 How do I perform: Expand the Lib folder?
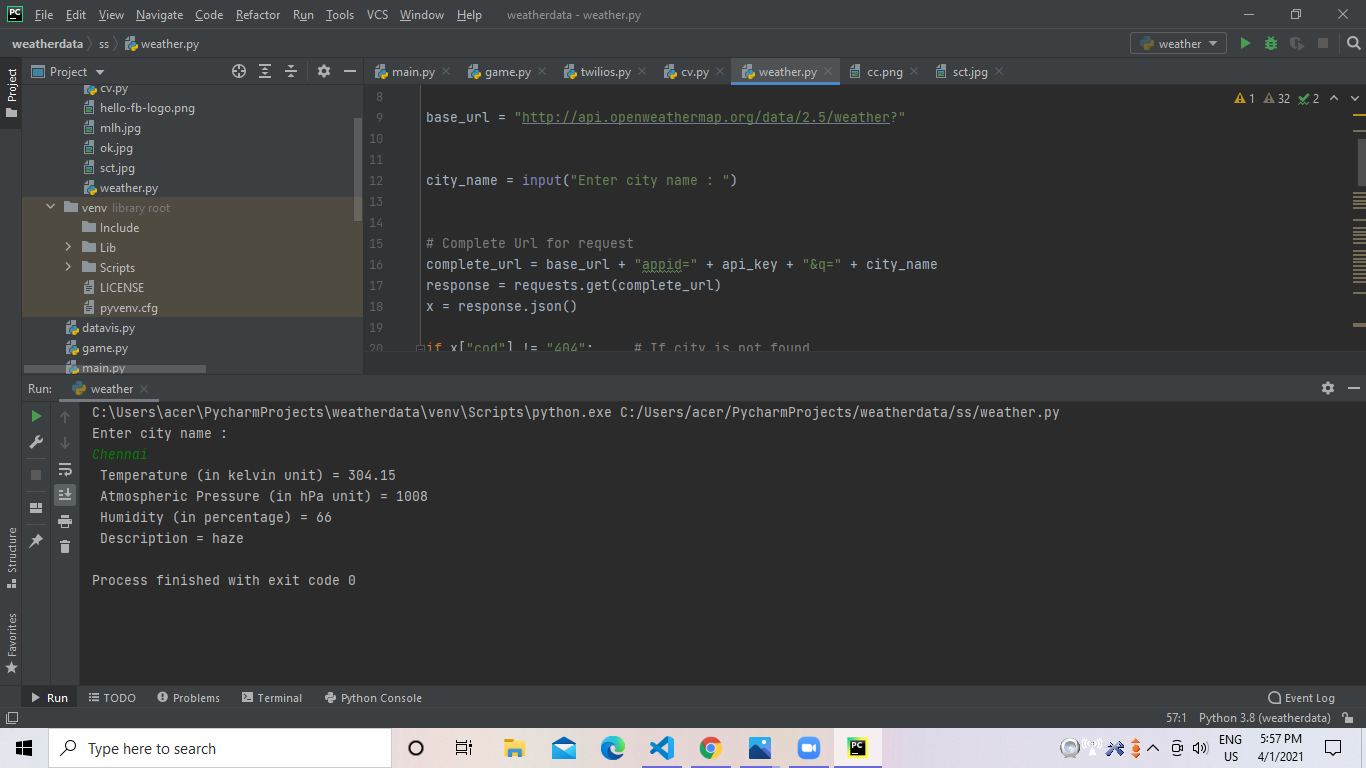click(x=68, y=247)
